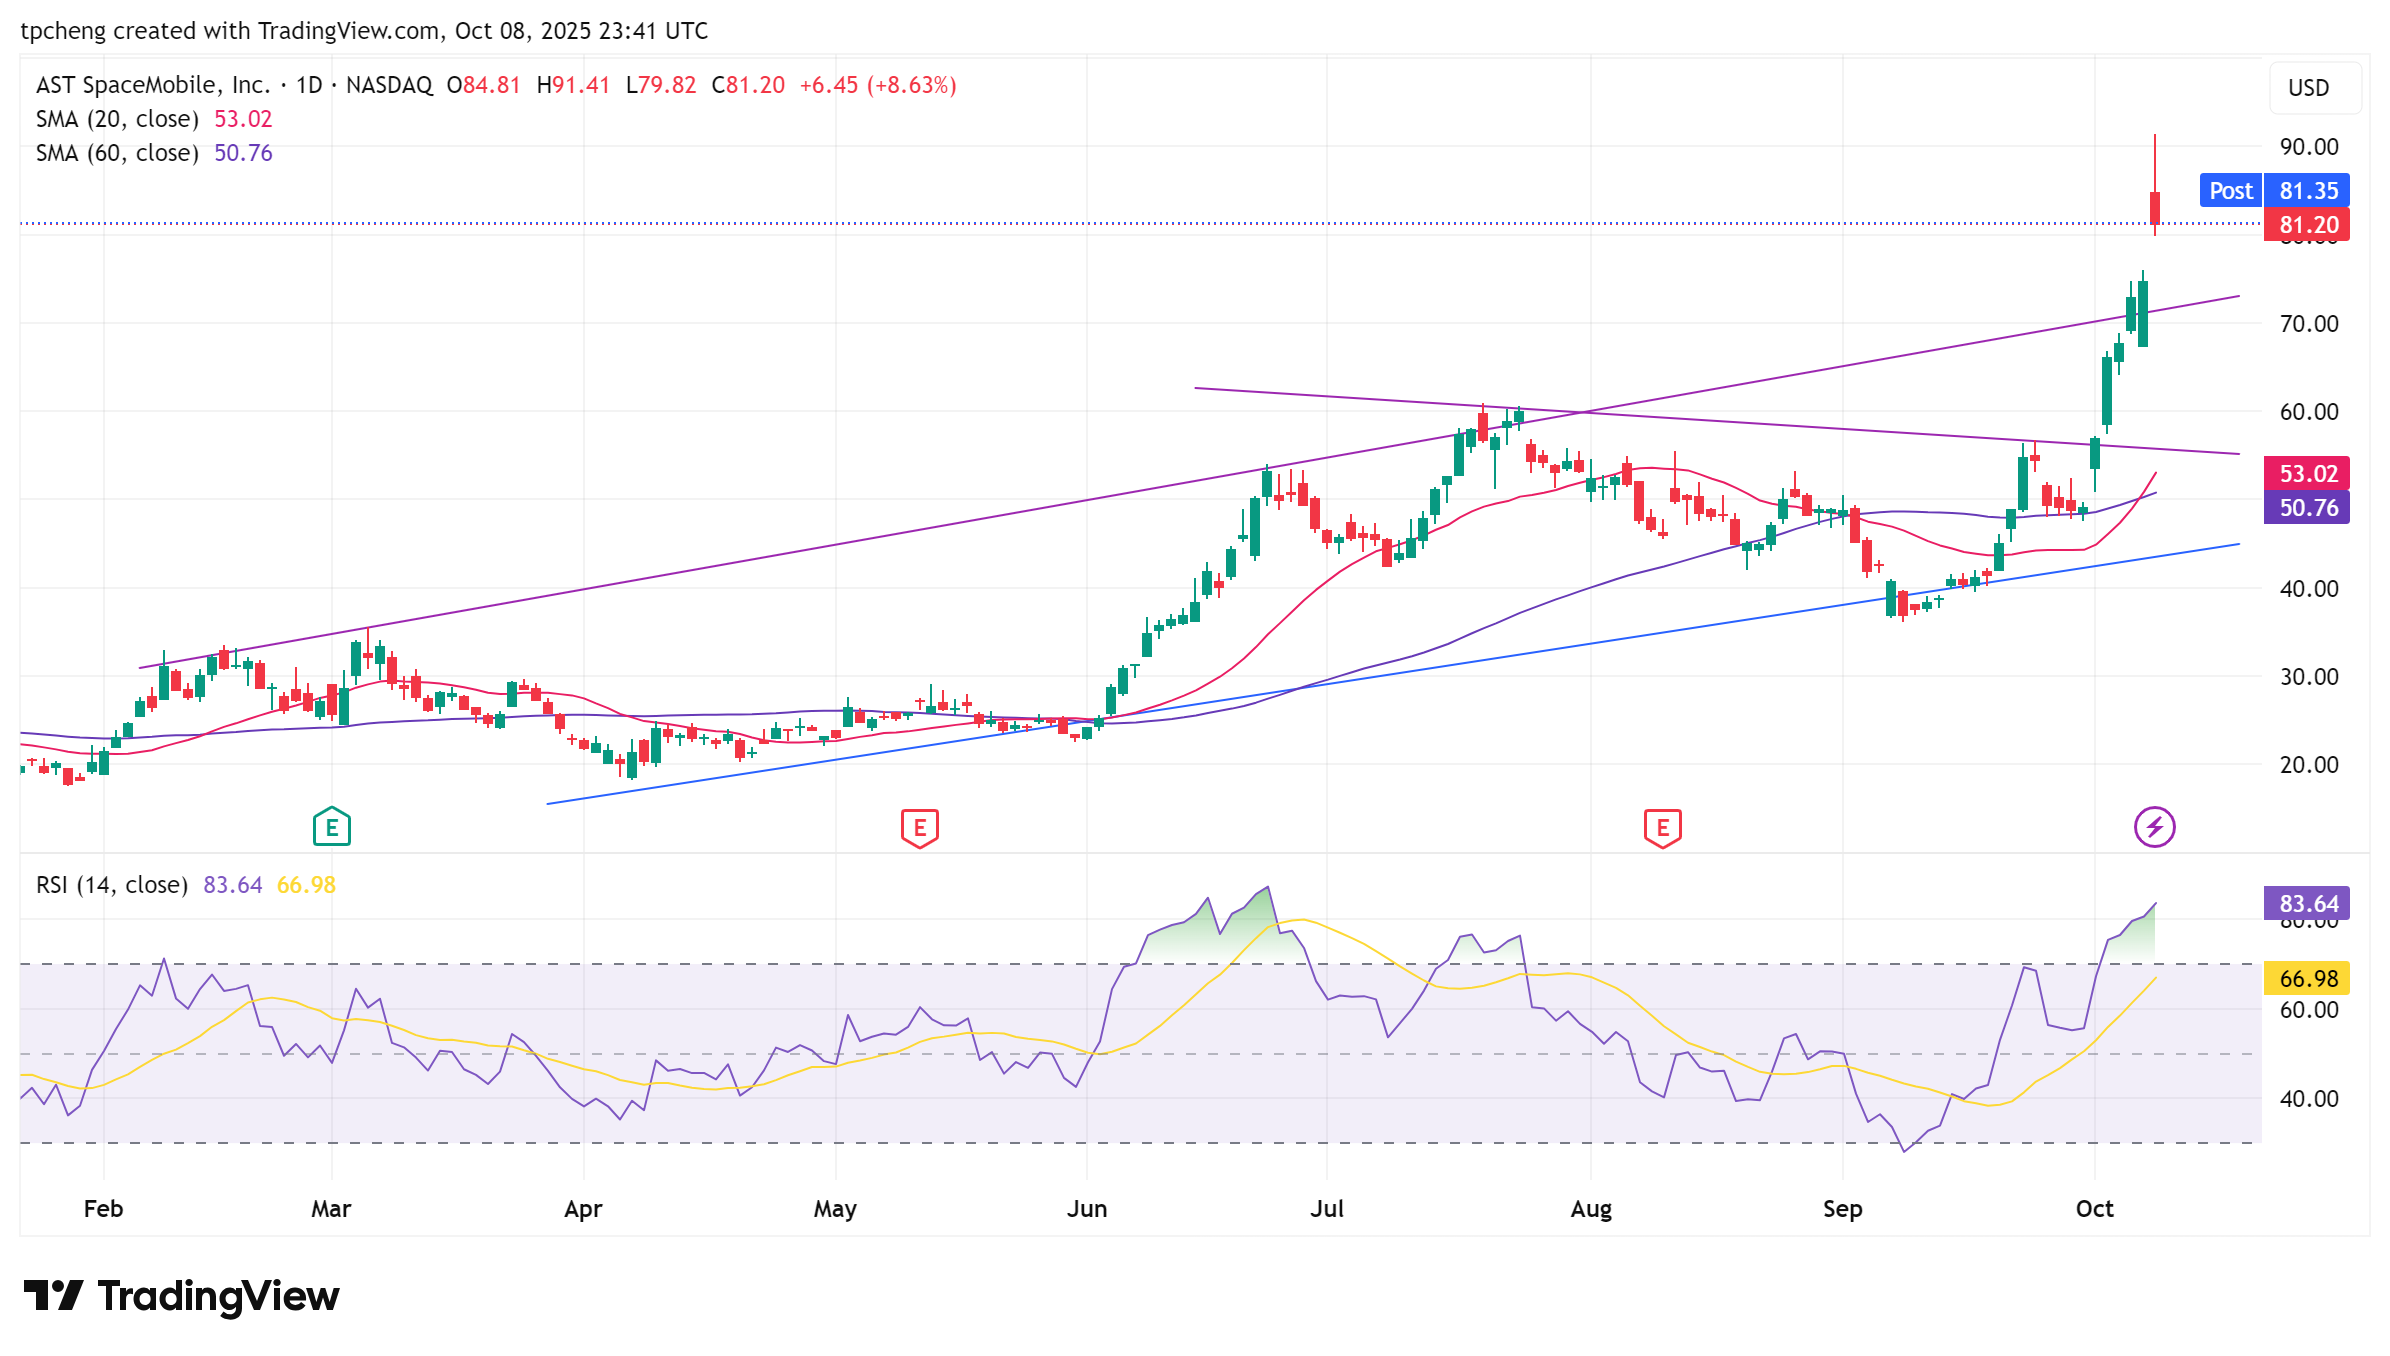
Task: Click the purple lightning event icon near October
Action: [2154, 827]
